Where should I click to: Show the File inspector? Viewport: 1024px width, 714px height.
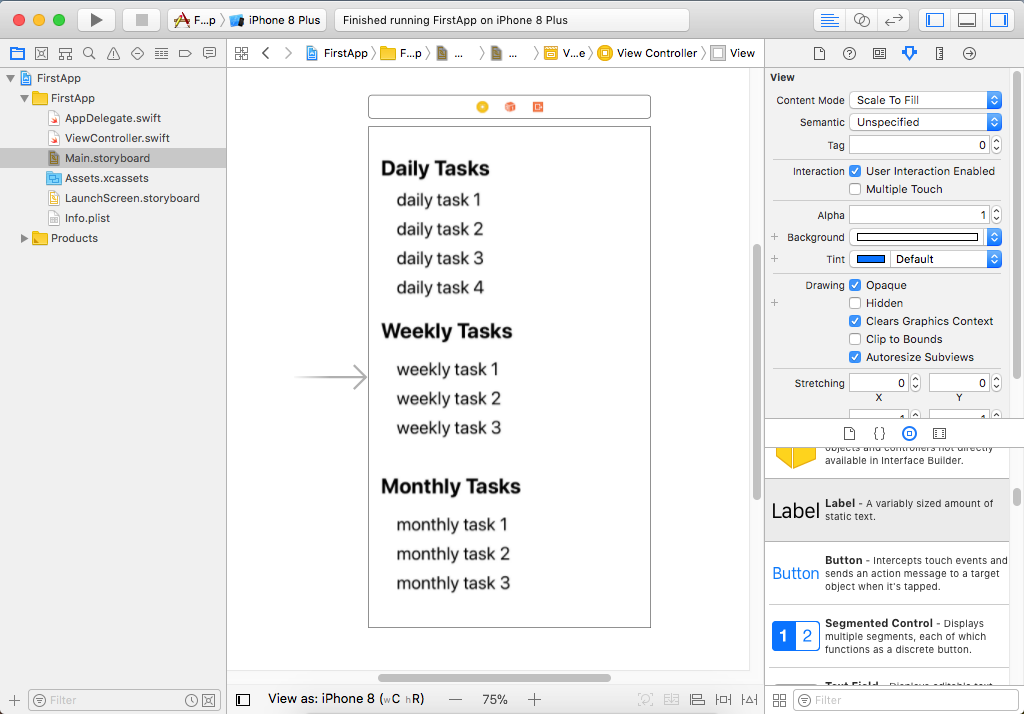coord(820,54)
